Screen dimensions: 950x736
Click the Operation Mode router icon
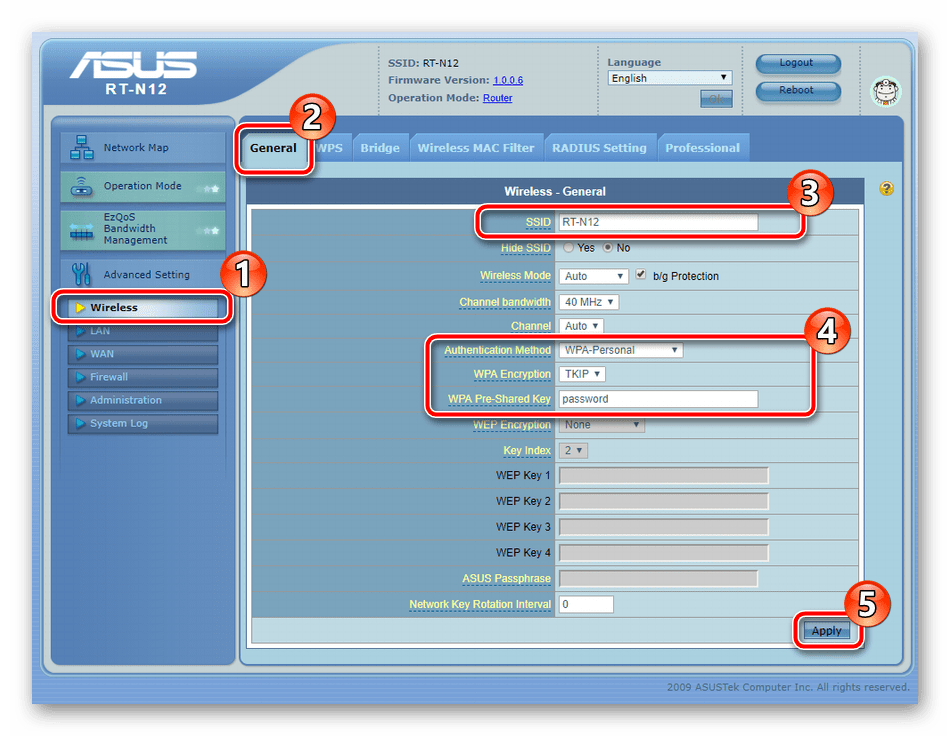[x=81, y=186]
